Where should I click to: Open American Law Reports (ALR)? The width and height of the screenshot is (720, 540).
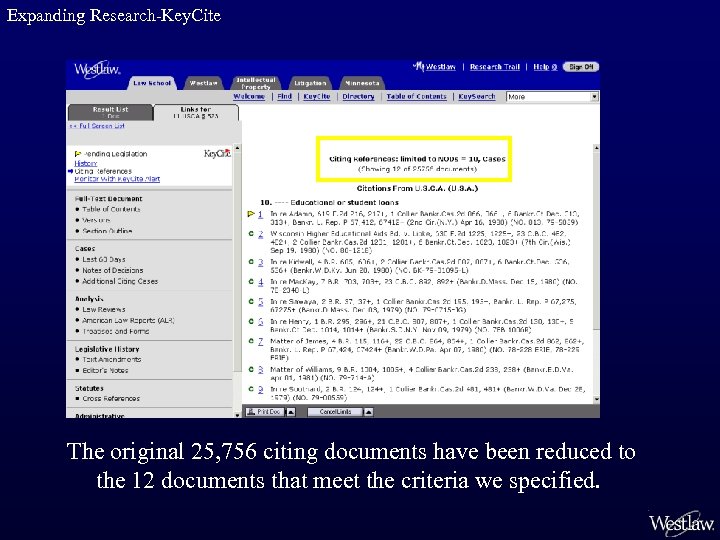[128, 320]
